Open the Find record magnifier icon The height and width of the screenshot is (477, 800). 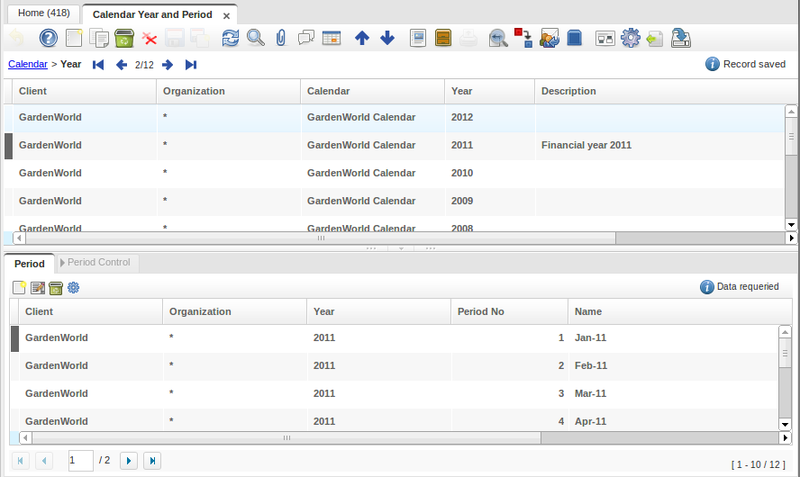[x=256, y=39]
